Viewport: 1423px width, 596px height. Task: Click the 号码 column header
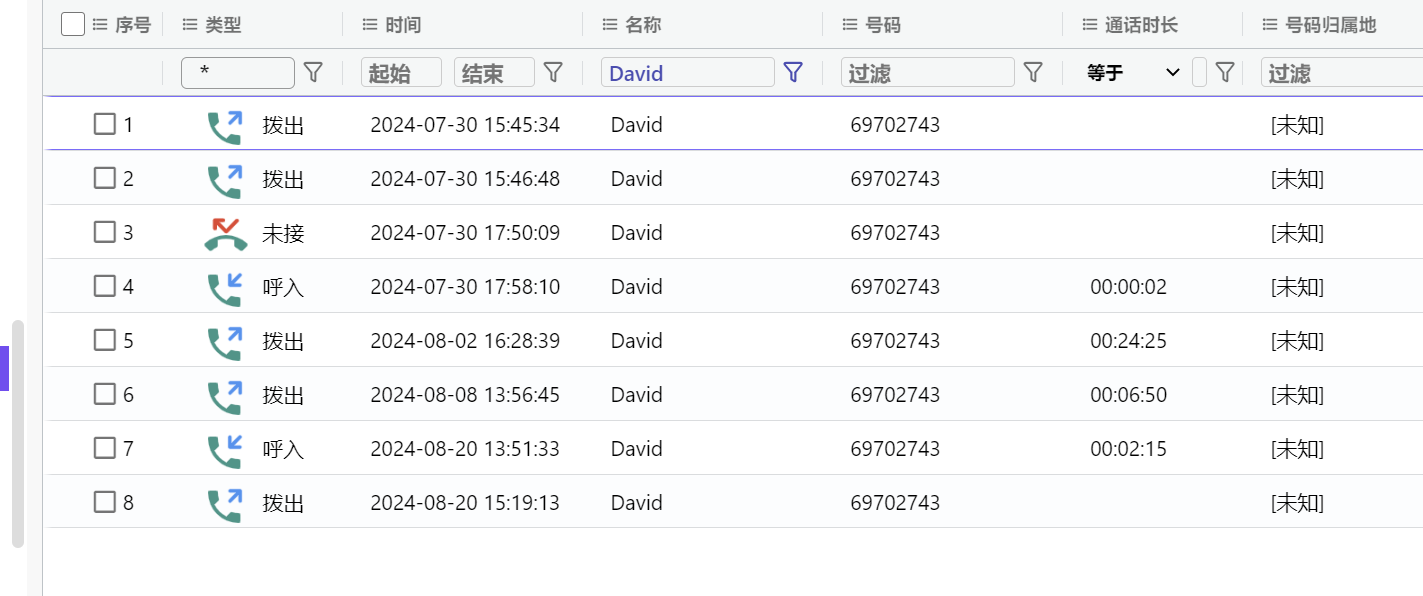click(882, 25)
